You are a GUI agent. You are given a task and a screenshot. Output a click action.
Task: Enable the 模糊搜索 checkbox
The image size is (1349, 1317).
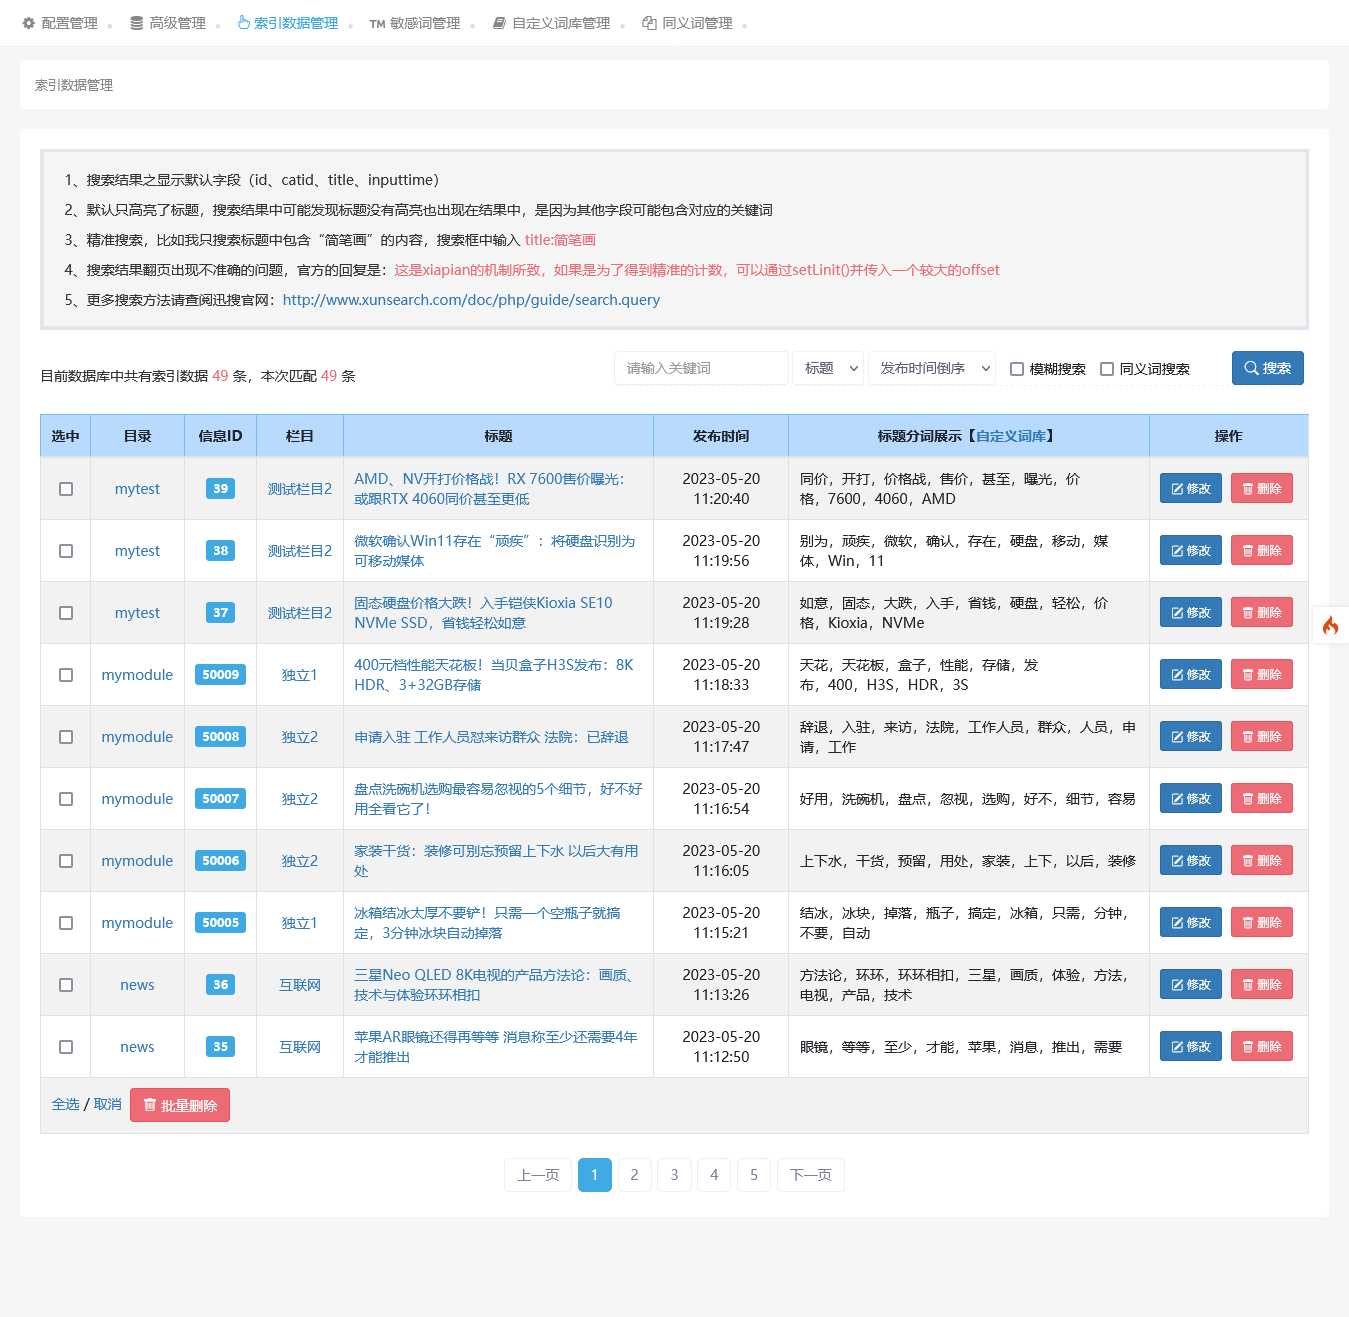pos(1017,369)
